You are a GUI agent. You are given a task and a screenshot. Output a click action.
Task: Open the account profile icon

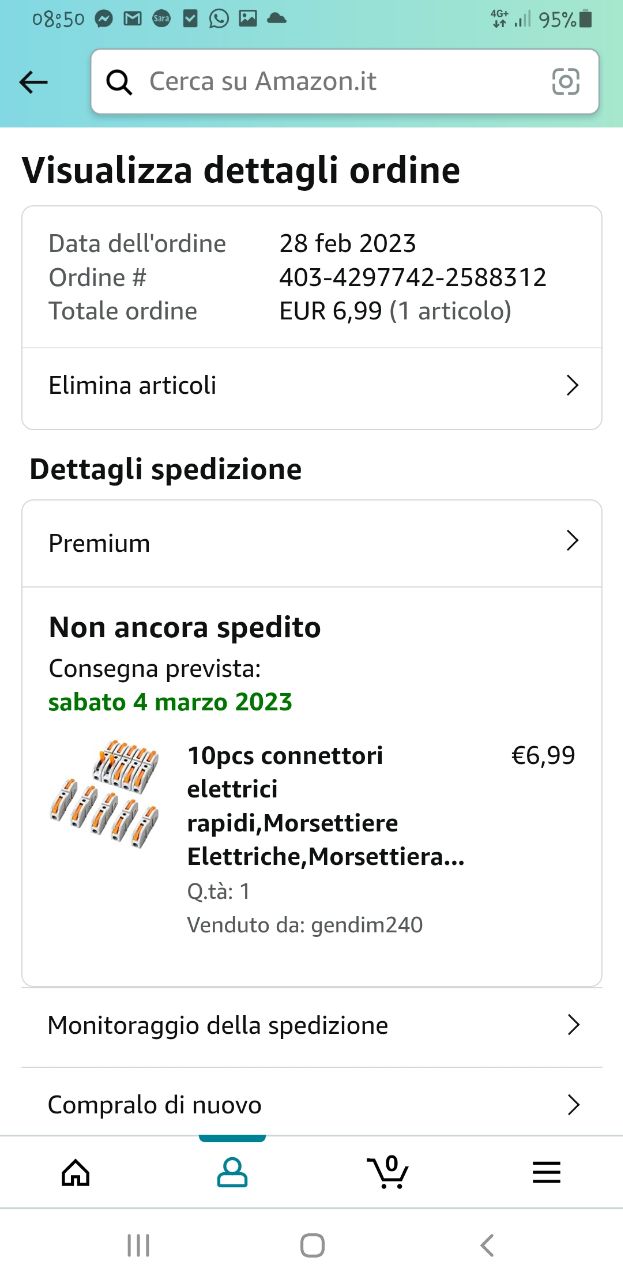232,1172
